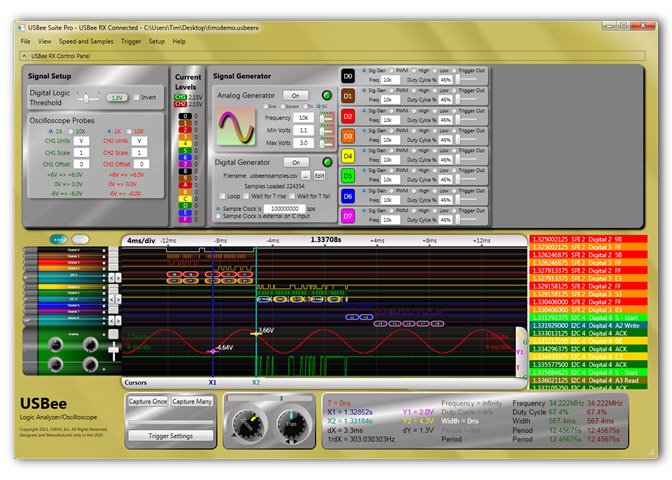The width and height of the screenshot is (672, 480).
Task: Enable Wait for T fall checkbox
Action: tap(292, 196)
